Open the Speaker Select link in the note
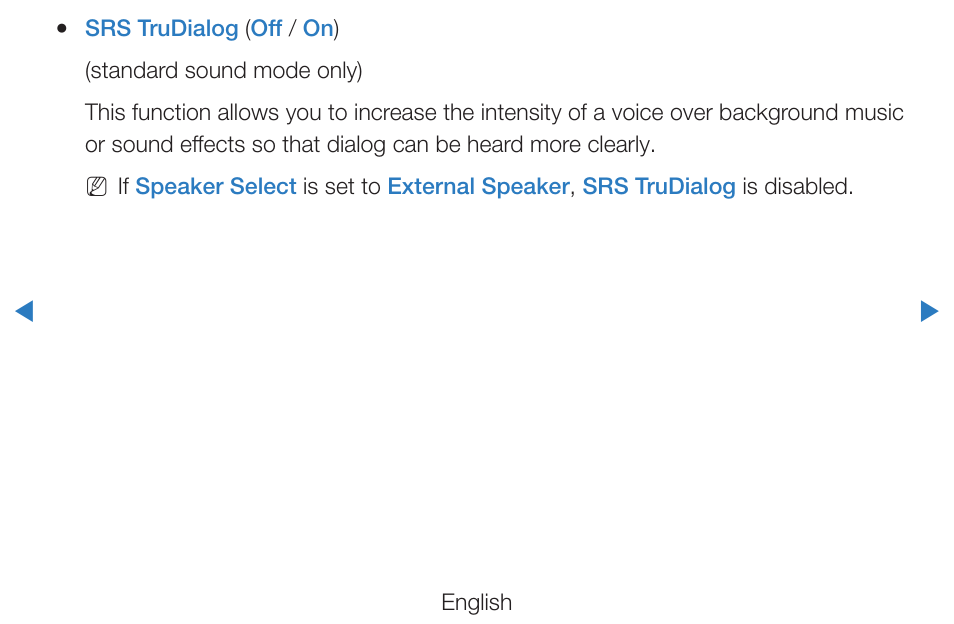This screenshot has height=624, width=954. point(215,187)
